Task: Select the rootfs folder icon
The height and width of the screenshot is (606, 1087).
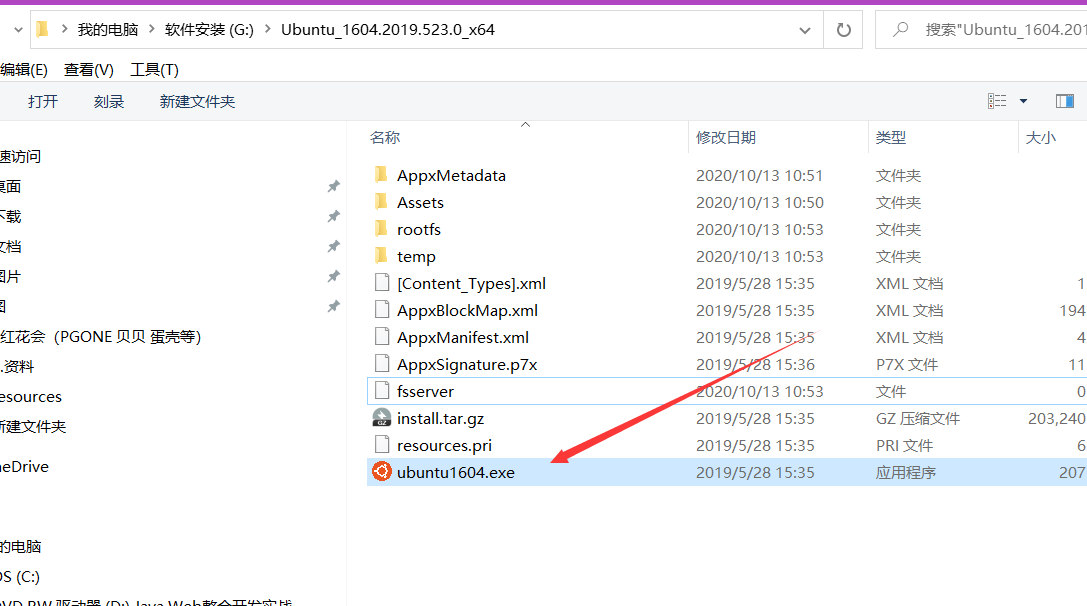Action: 381,229
